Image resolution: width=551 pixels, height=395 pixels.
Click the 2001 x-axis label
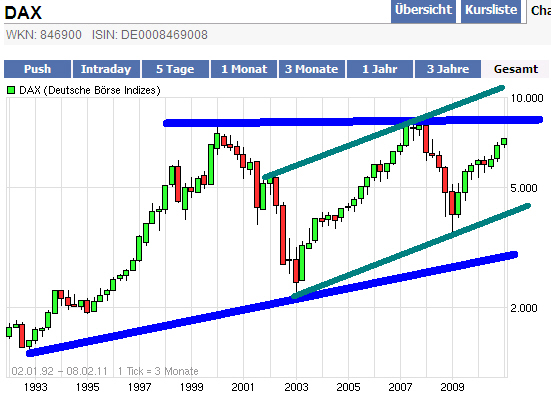click(x=243, y=387)
